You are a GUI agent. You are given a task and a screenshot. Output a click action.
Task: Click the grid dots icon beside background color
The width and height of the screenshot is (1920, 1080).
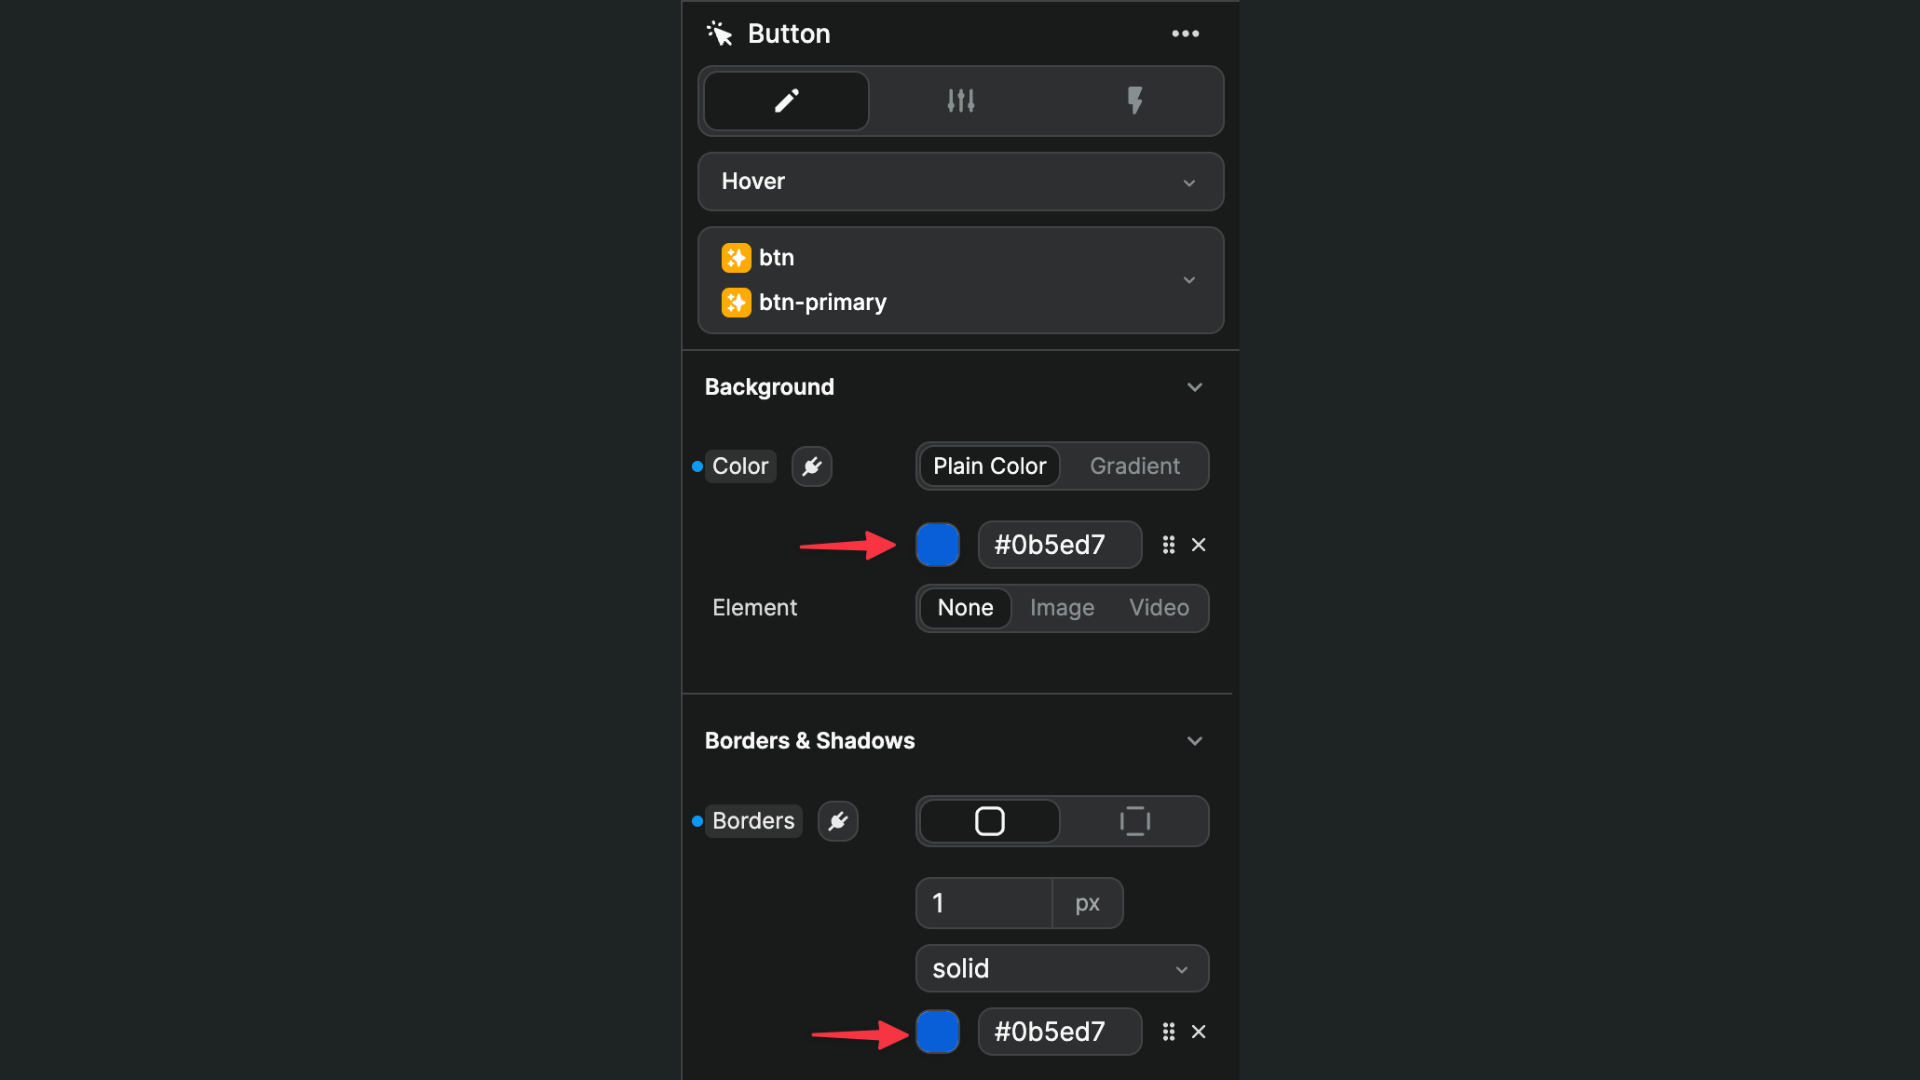tap(1168, 545)
